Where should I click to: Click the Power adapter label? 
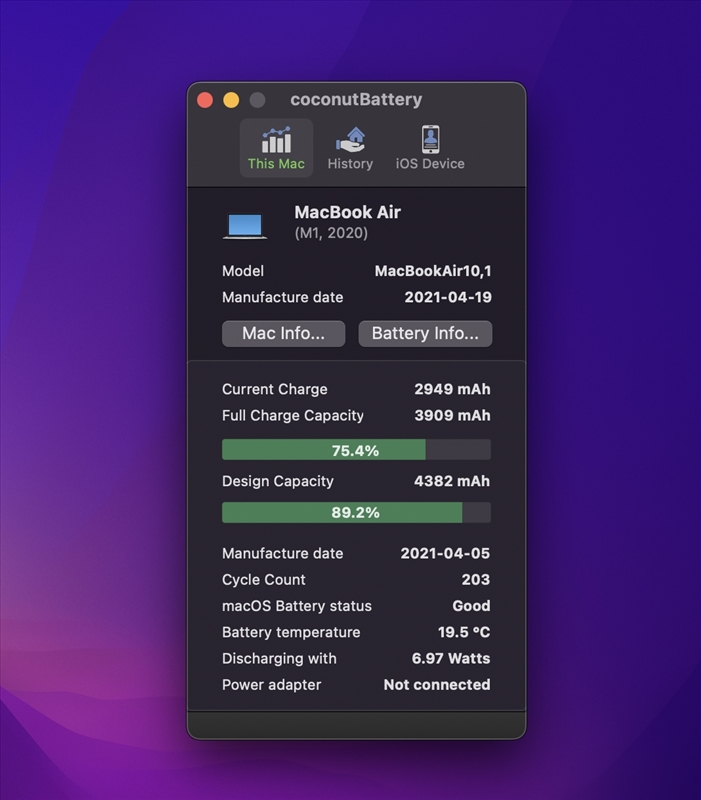pos(271,685)
